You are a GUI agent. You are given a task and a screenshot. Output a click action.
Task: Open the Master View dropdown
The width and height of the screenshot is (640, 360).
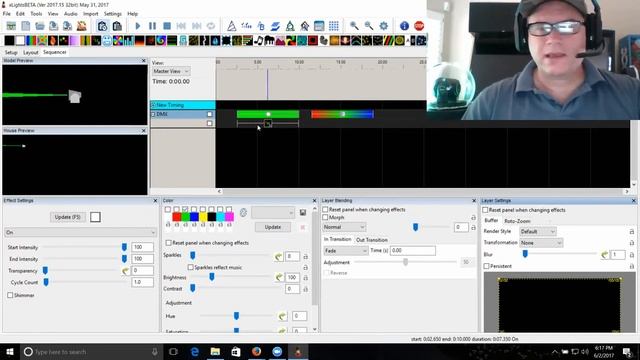(171, 71)
